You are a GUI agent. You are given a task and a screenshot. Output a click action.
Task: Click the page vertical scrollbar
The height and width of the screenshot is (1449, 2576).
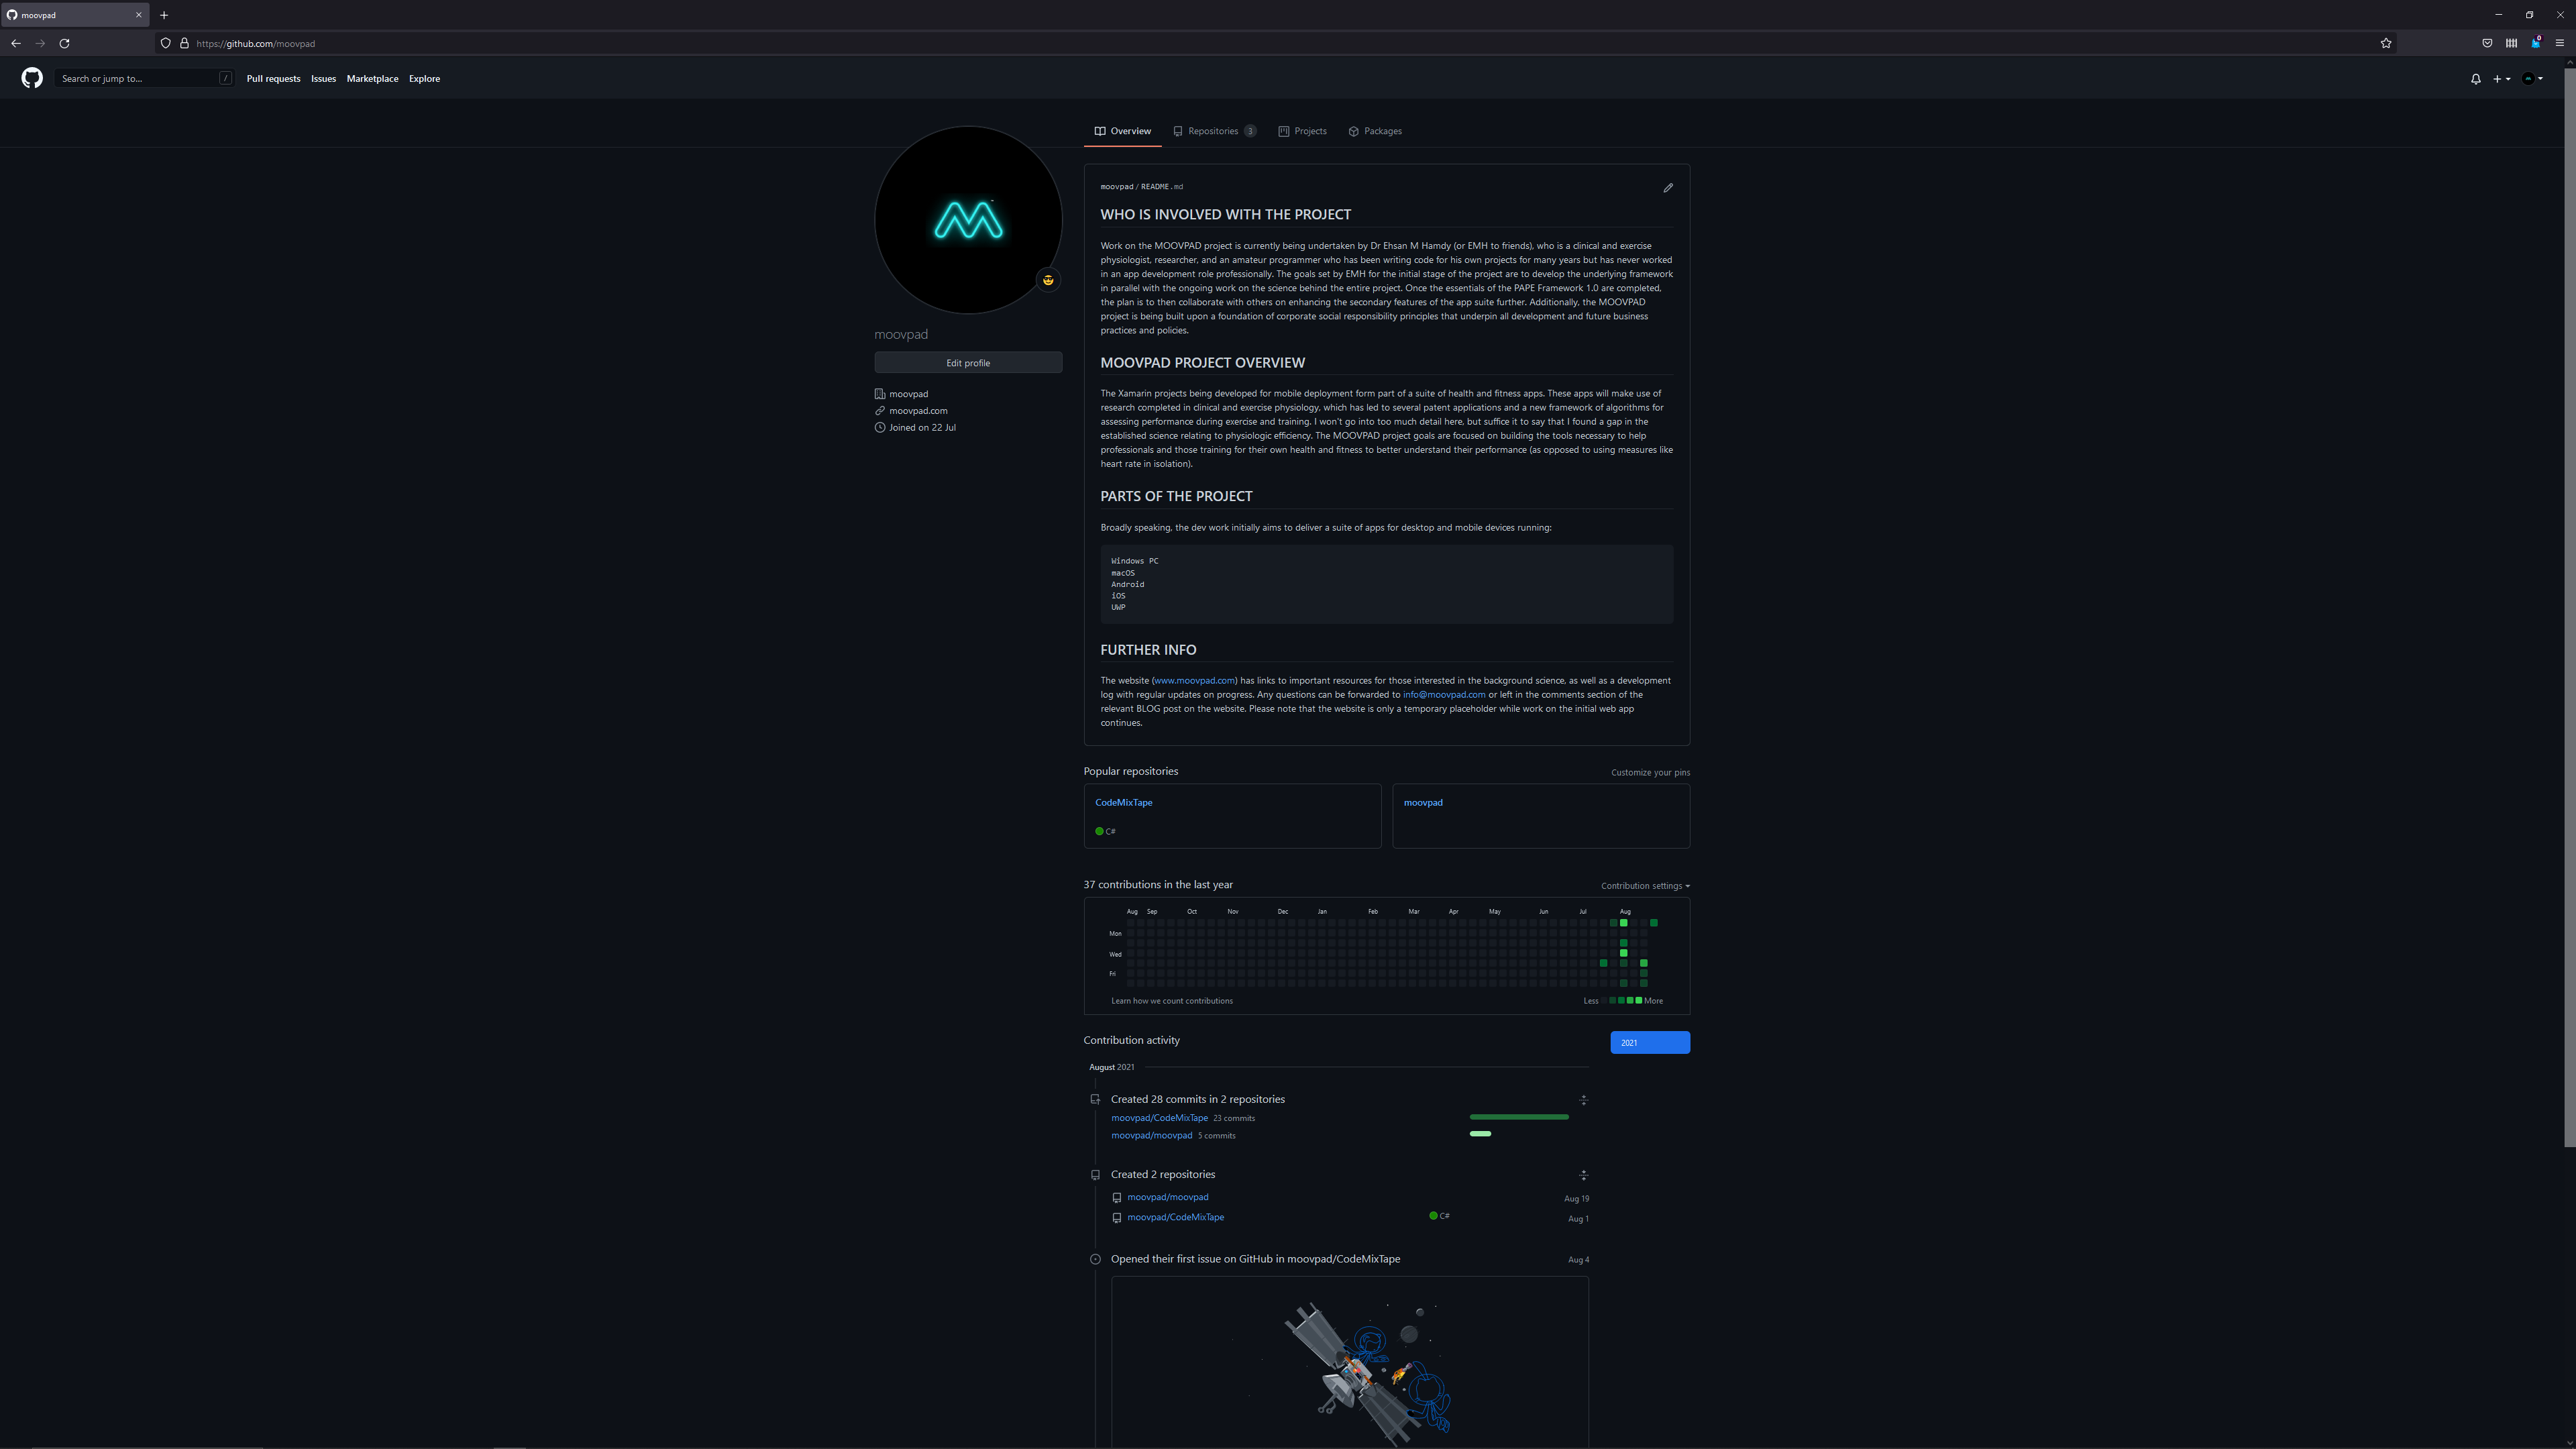pos(2569,608)
